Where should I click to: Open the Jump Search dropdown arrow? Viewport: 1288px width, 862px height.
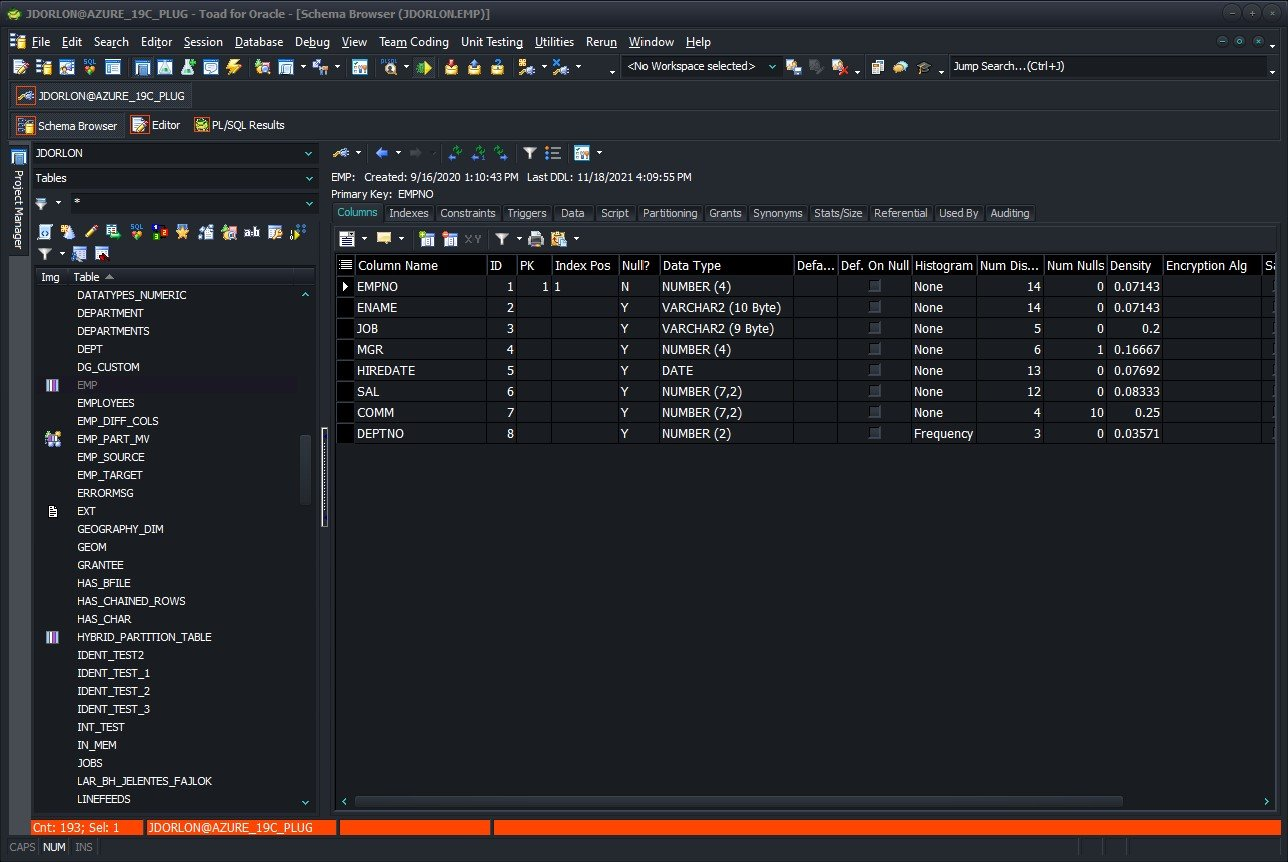click(x=1273, y=72)
